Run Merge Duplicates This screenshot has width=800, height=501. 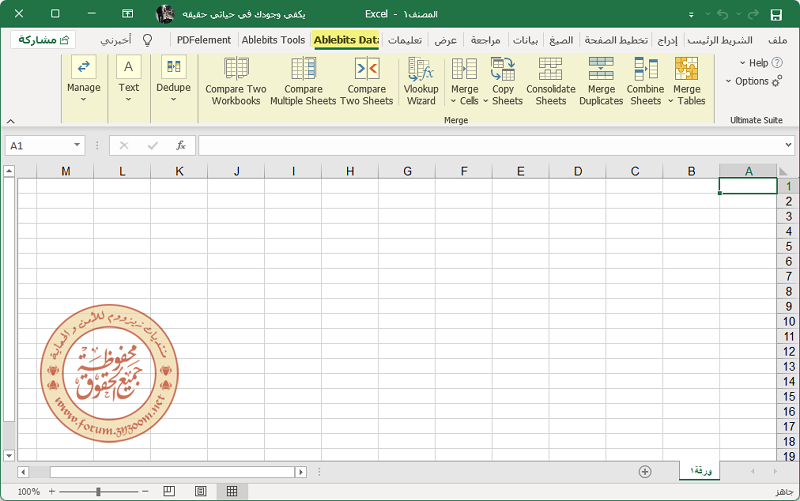601,82
